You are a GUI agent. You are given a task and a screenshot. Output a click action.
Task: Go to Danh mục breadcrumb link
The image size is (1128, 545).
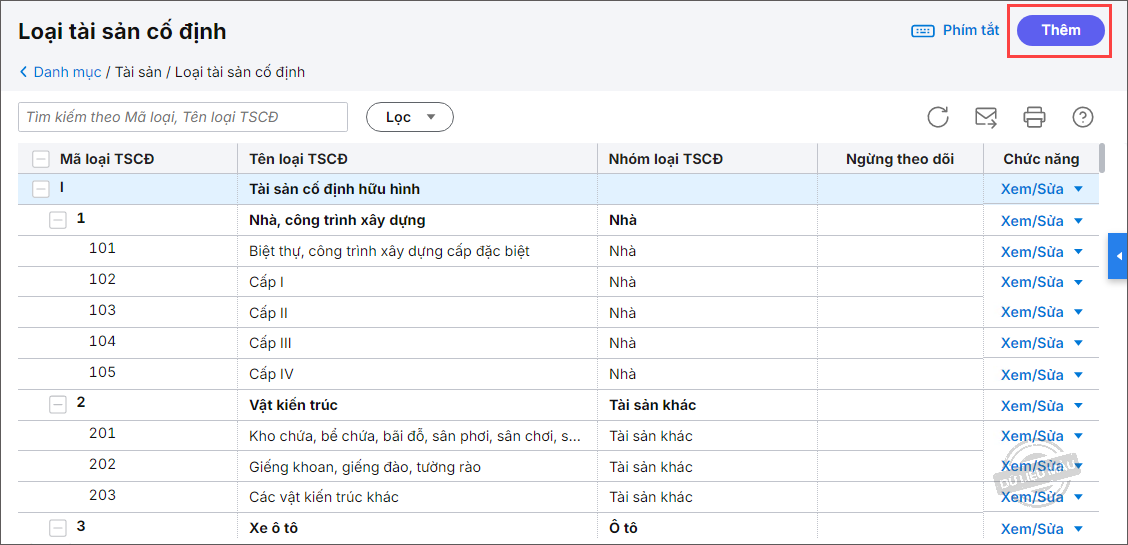tap(67, 72)
